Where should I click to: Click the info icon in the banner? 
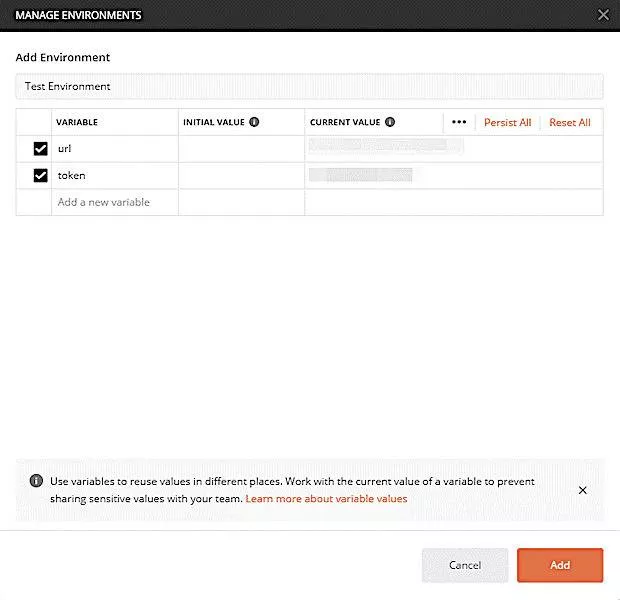click(x=36, y=482)
